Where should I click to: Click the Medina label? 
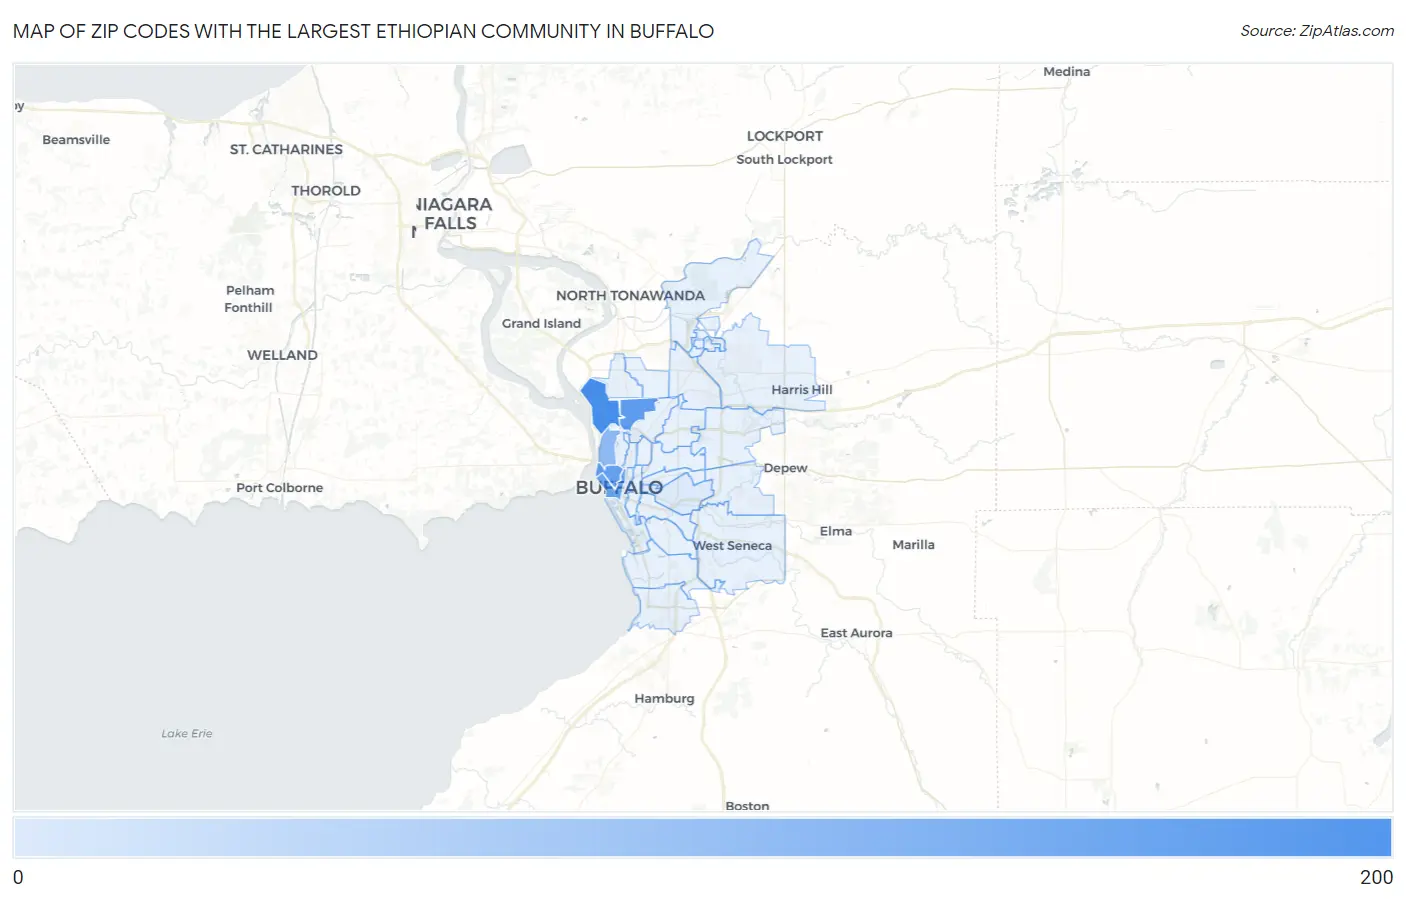tap(1066, 71)
